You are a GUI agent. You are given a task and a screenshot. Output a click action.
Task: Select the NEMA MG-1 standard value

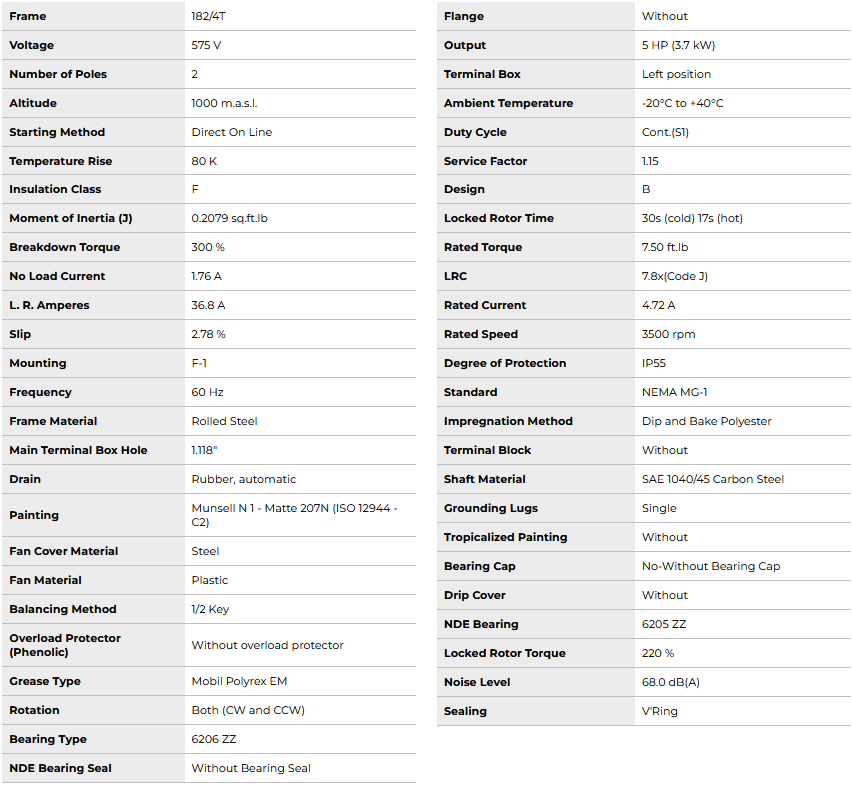tap(674, 392)
